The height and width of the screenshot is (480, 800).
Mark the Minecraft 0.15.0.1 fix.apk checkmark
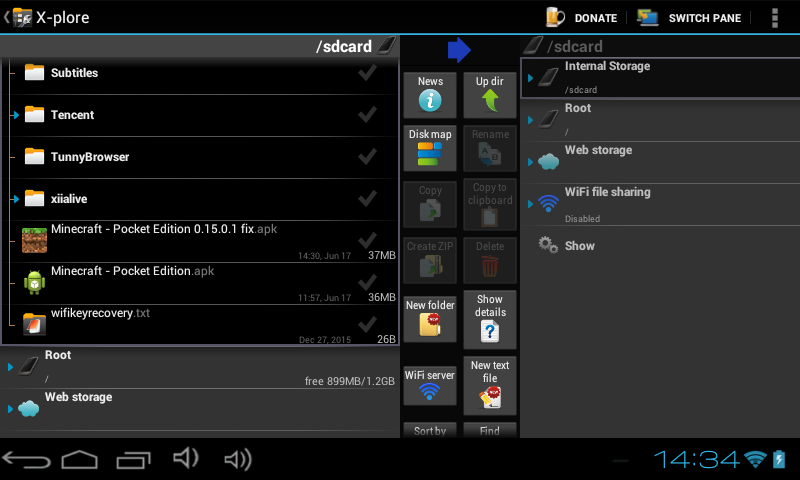click(x=367, y=240)
